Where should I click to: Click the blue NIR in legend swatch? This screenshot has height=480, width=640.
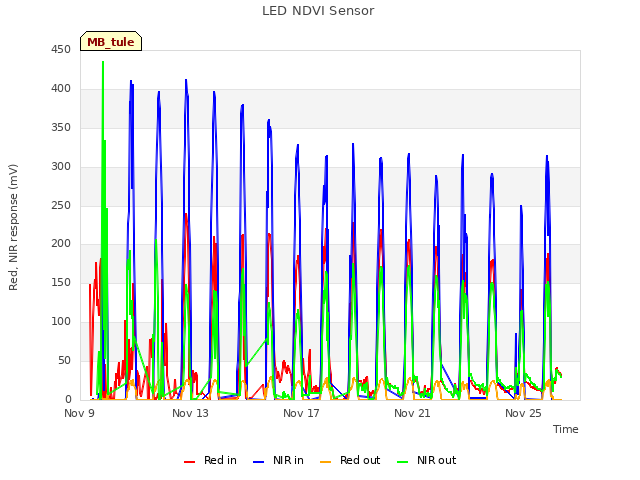(x=258, y=462)
